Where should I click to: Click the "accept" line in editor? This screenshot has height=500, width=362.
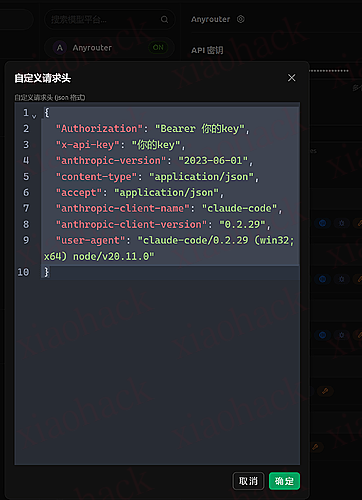coord(170,193)
